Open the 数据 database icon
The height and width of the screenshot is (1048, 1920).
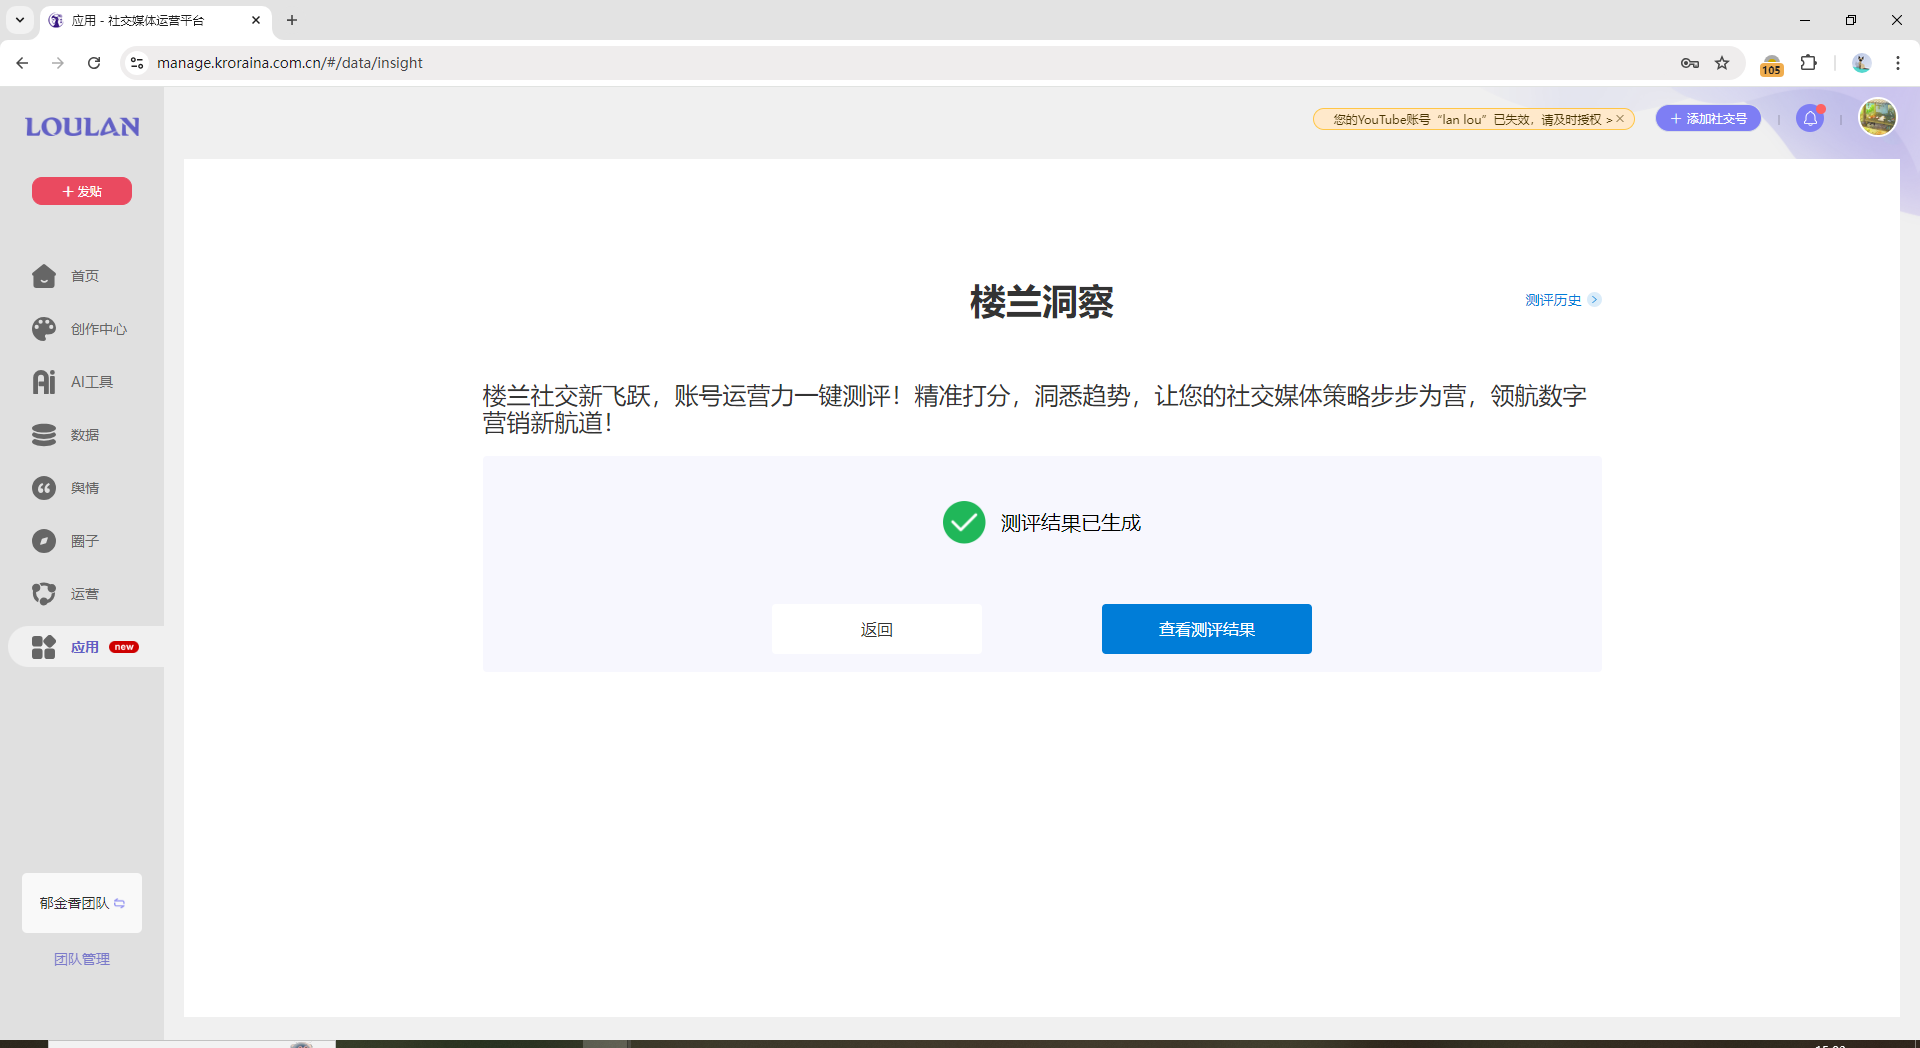pos(44,435)
